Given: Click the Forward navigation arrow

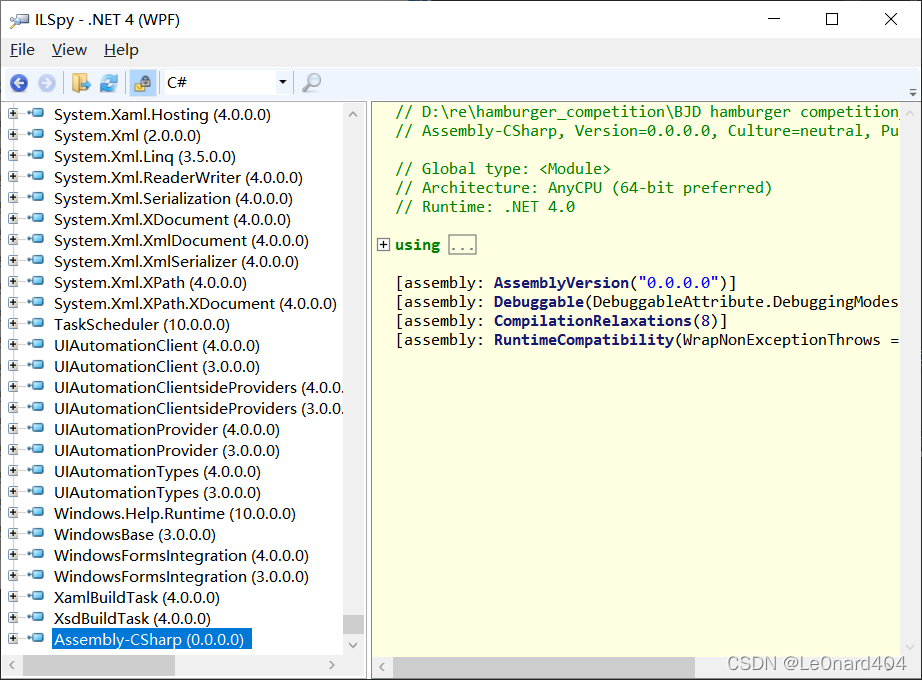Looking at the screenshot, I should (47, 83).
